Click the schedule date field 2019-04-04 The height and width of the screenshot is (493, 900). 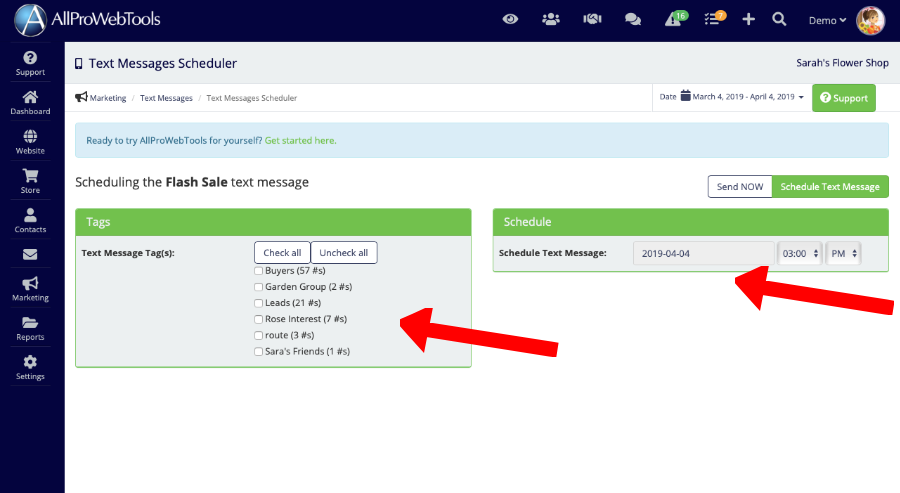pos(704,253)
